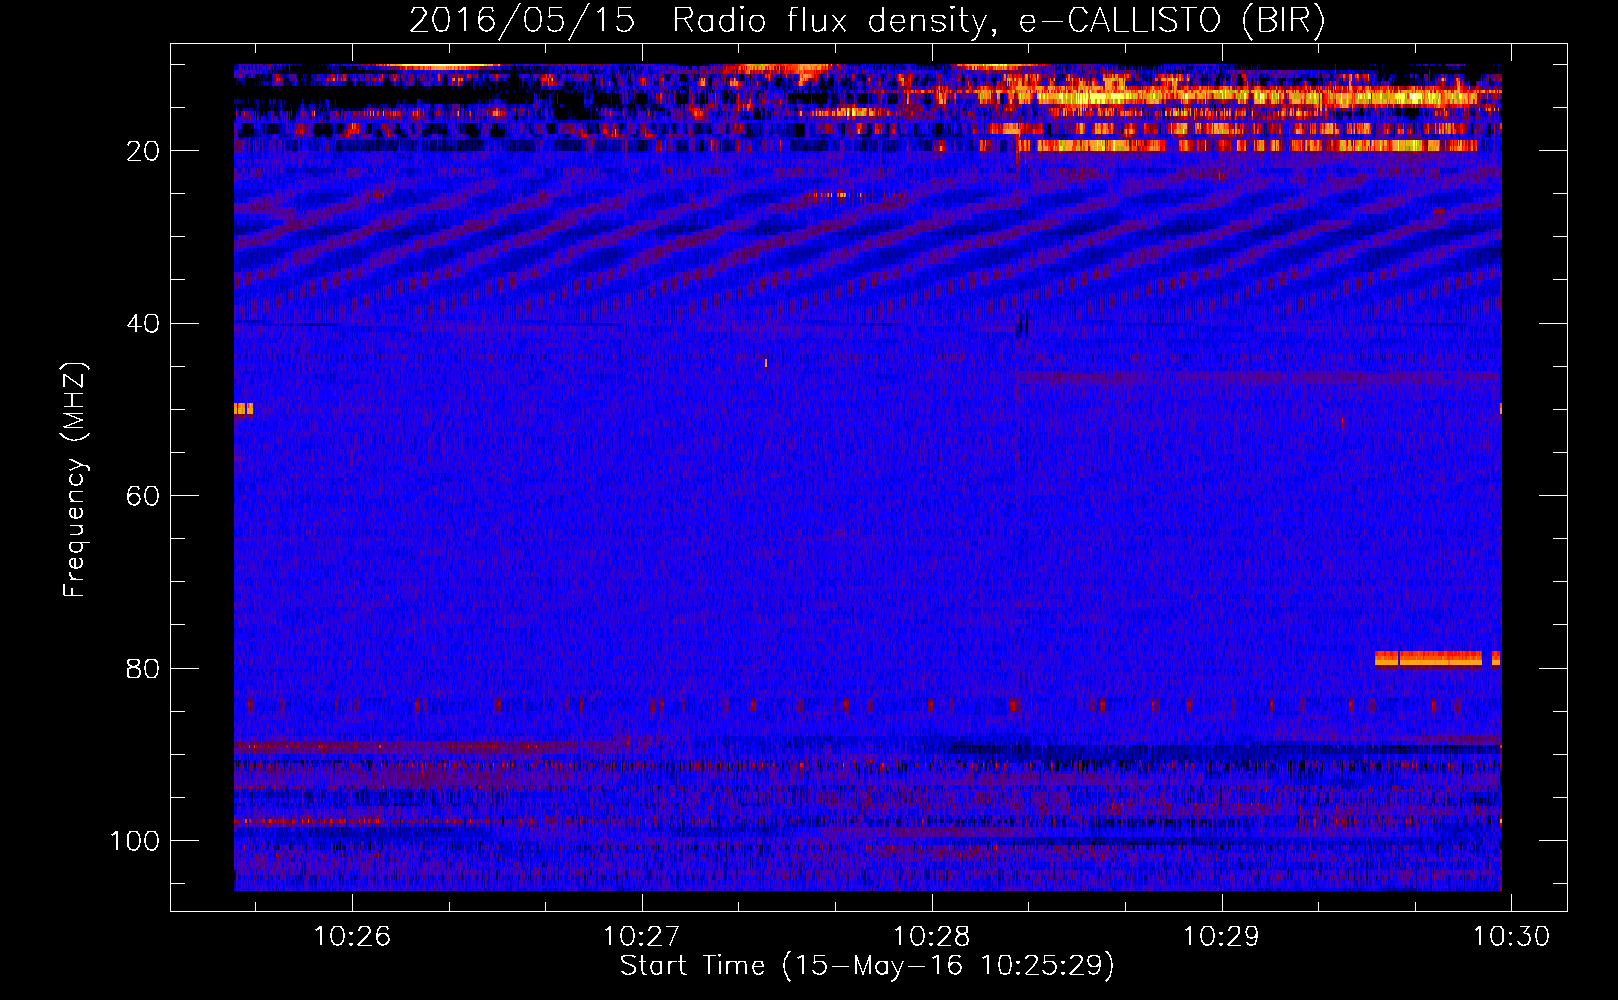Click the 'Frequency (MHZ)' axis label
1618x1000 pixels.
point(75,480)
